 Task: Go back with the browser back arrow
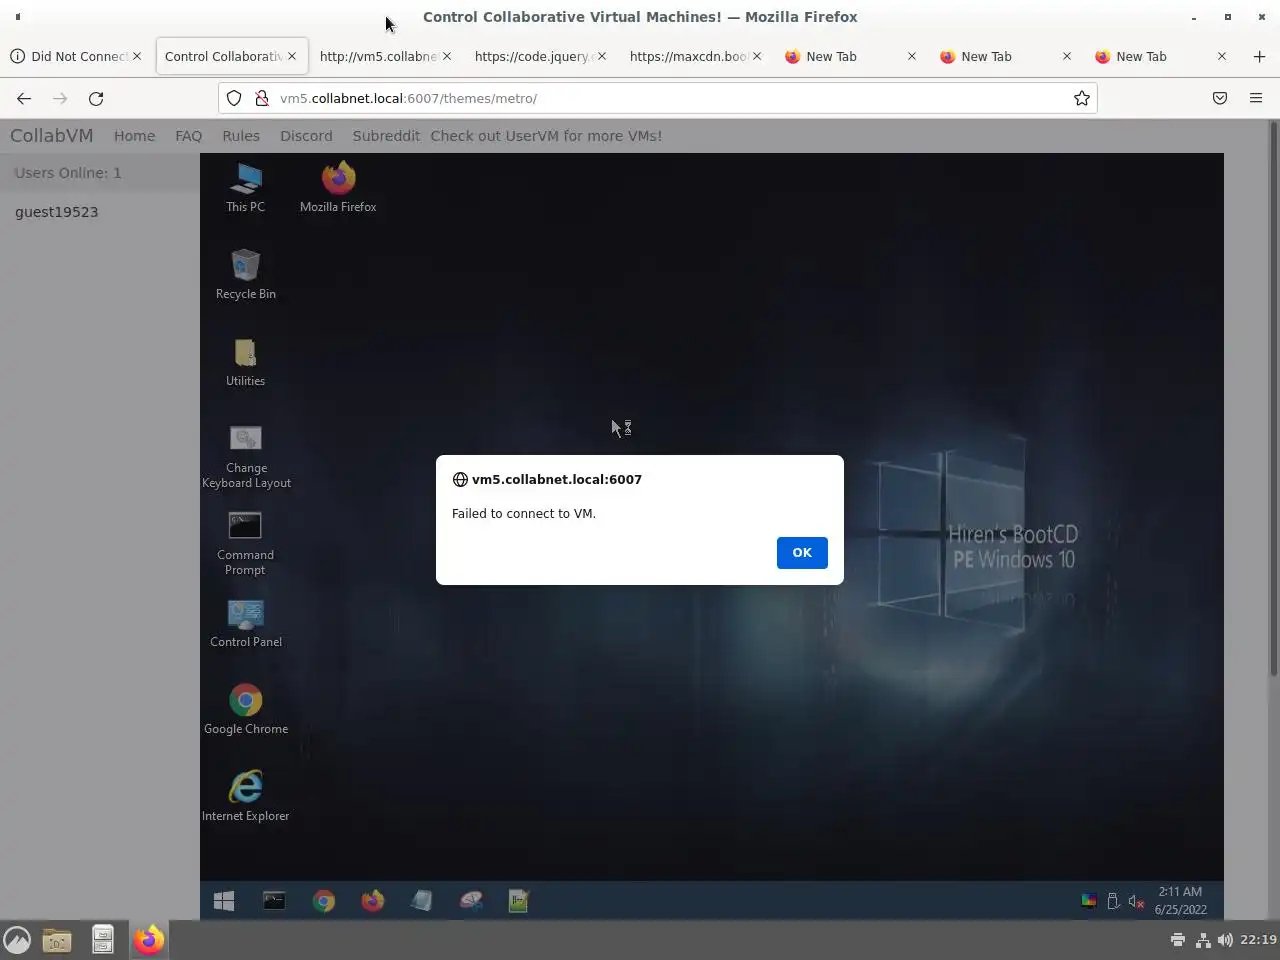click(24, 98)
